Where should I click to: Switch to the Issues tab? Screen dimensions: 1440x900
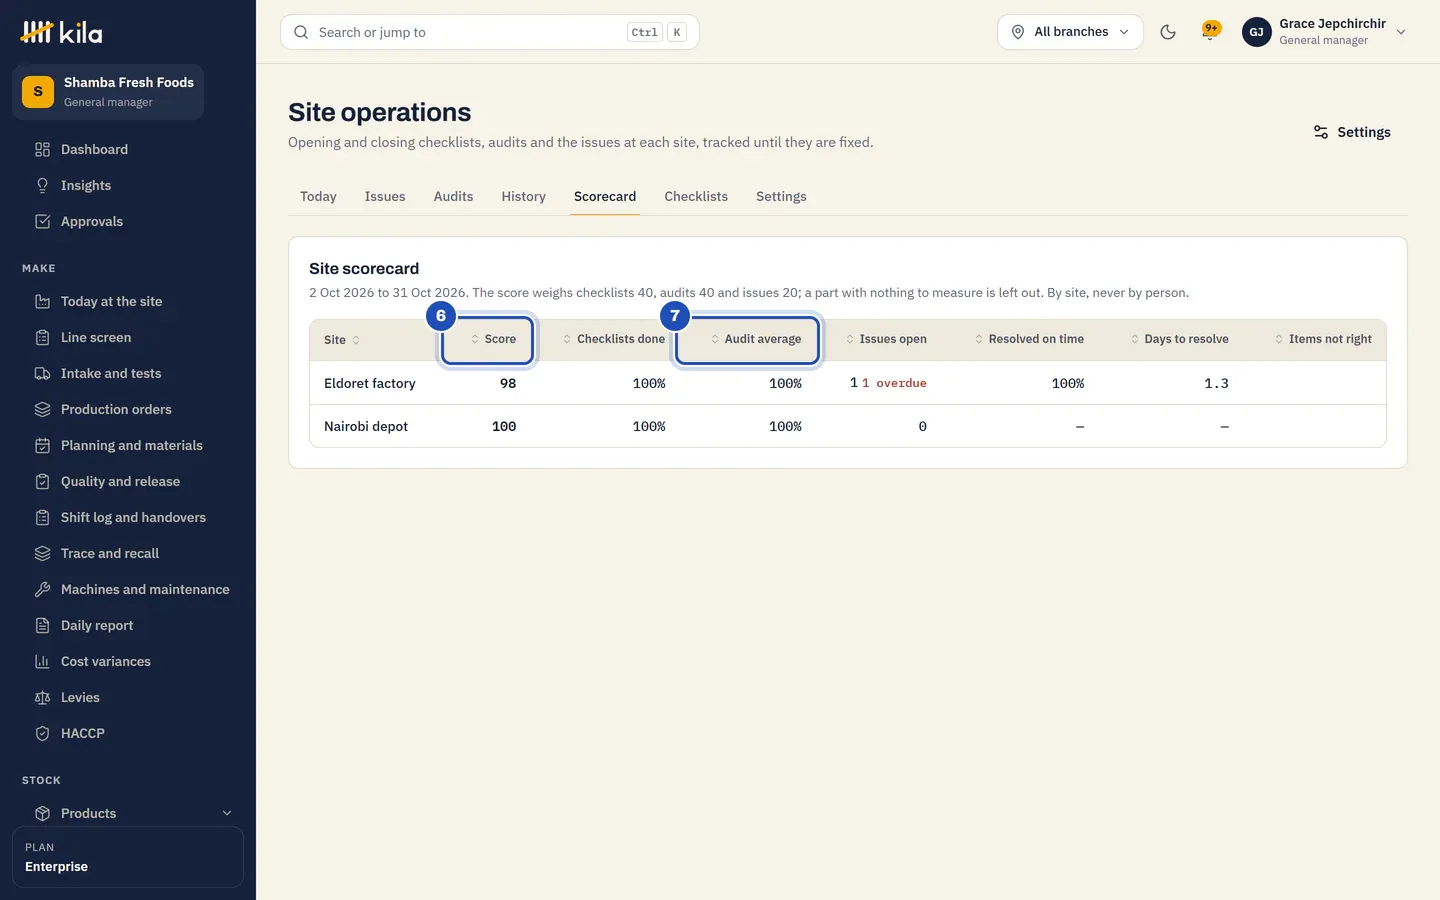click(x=385, y=197)
